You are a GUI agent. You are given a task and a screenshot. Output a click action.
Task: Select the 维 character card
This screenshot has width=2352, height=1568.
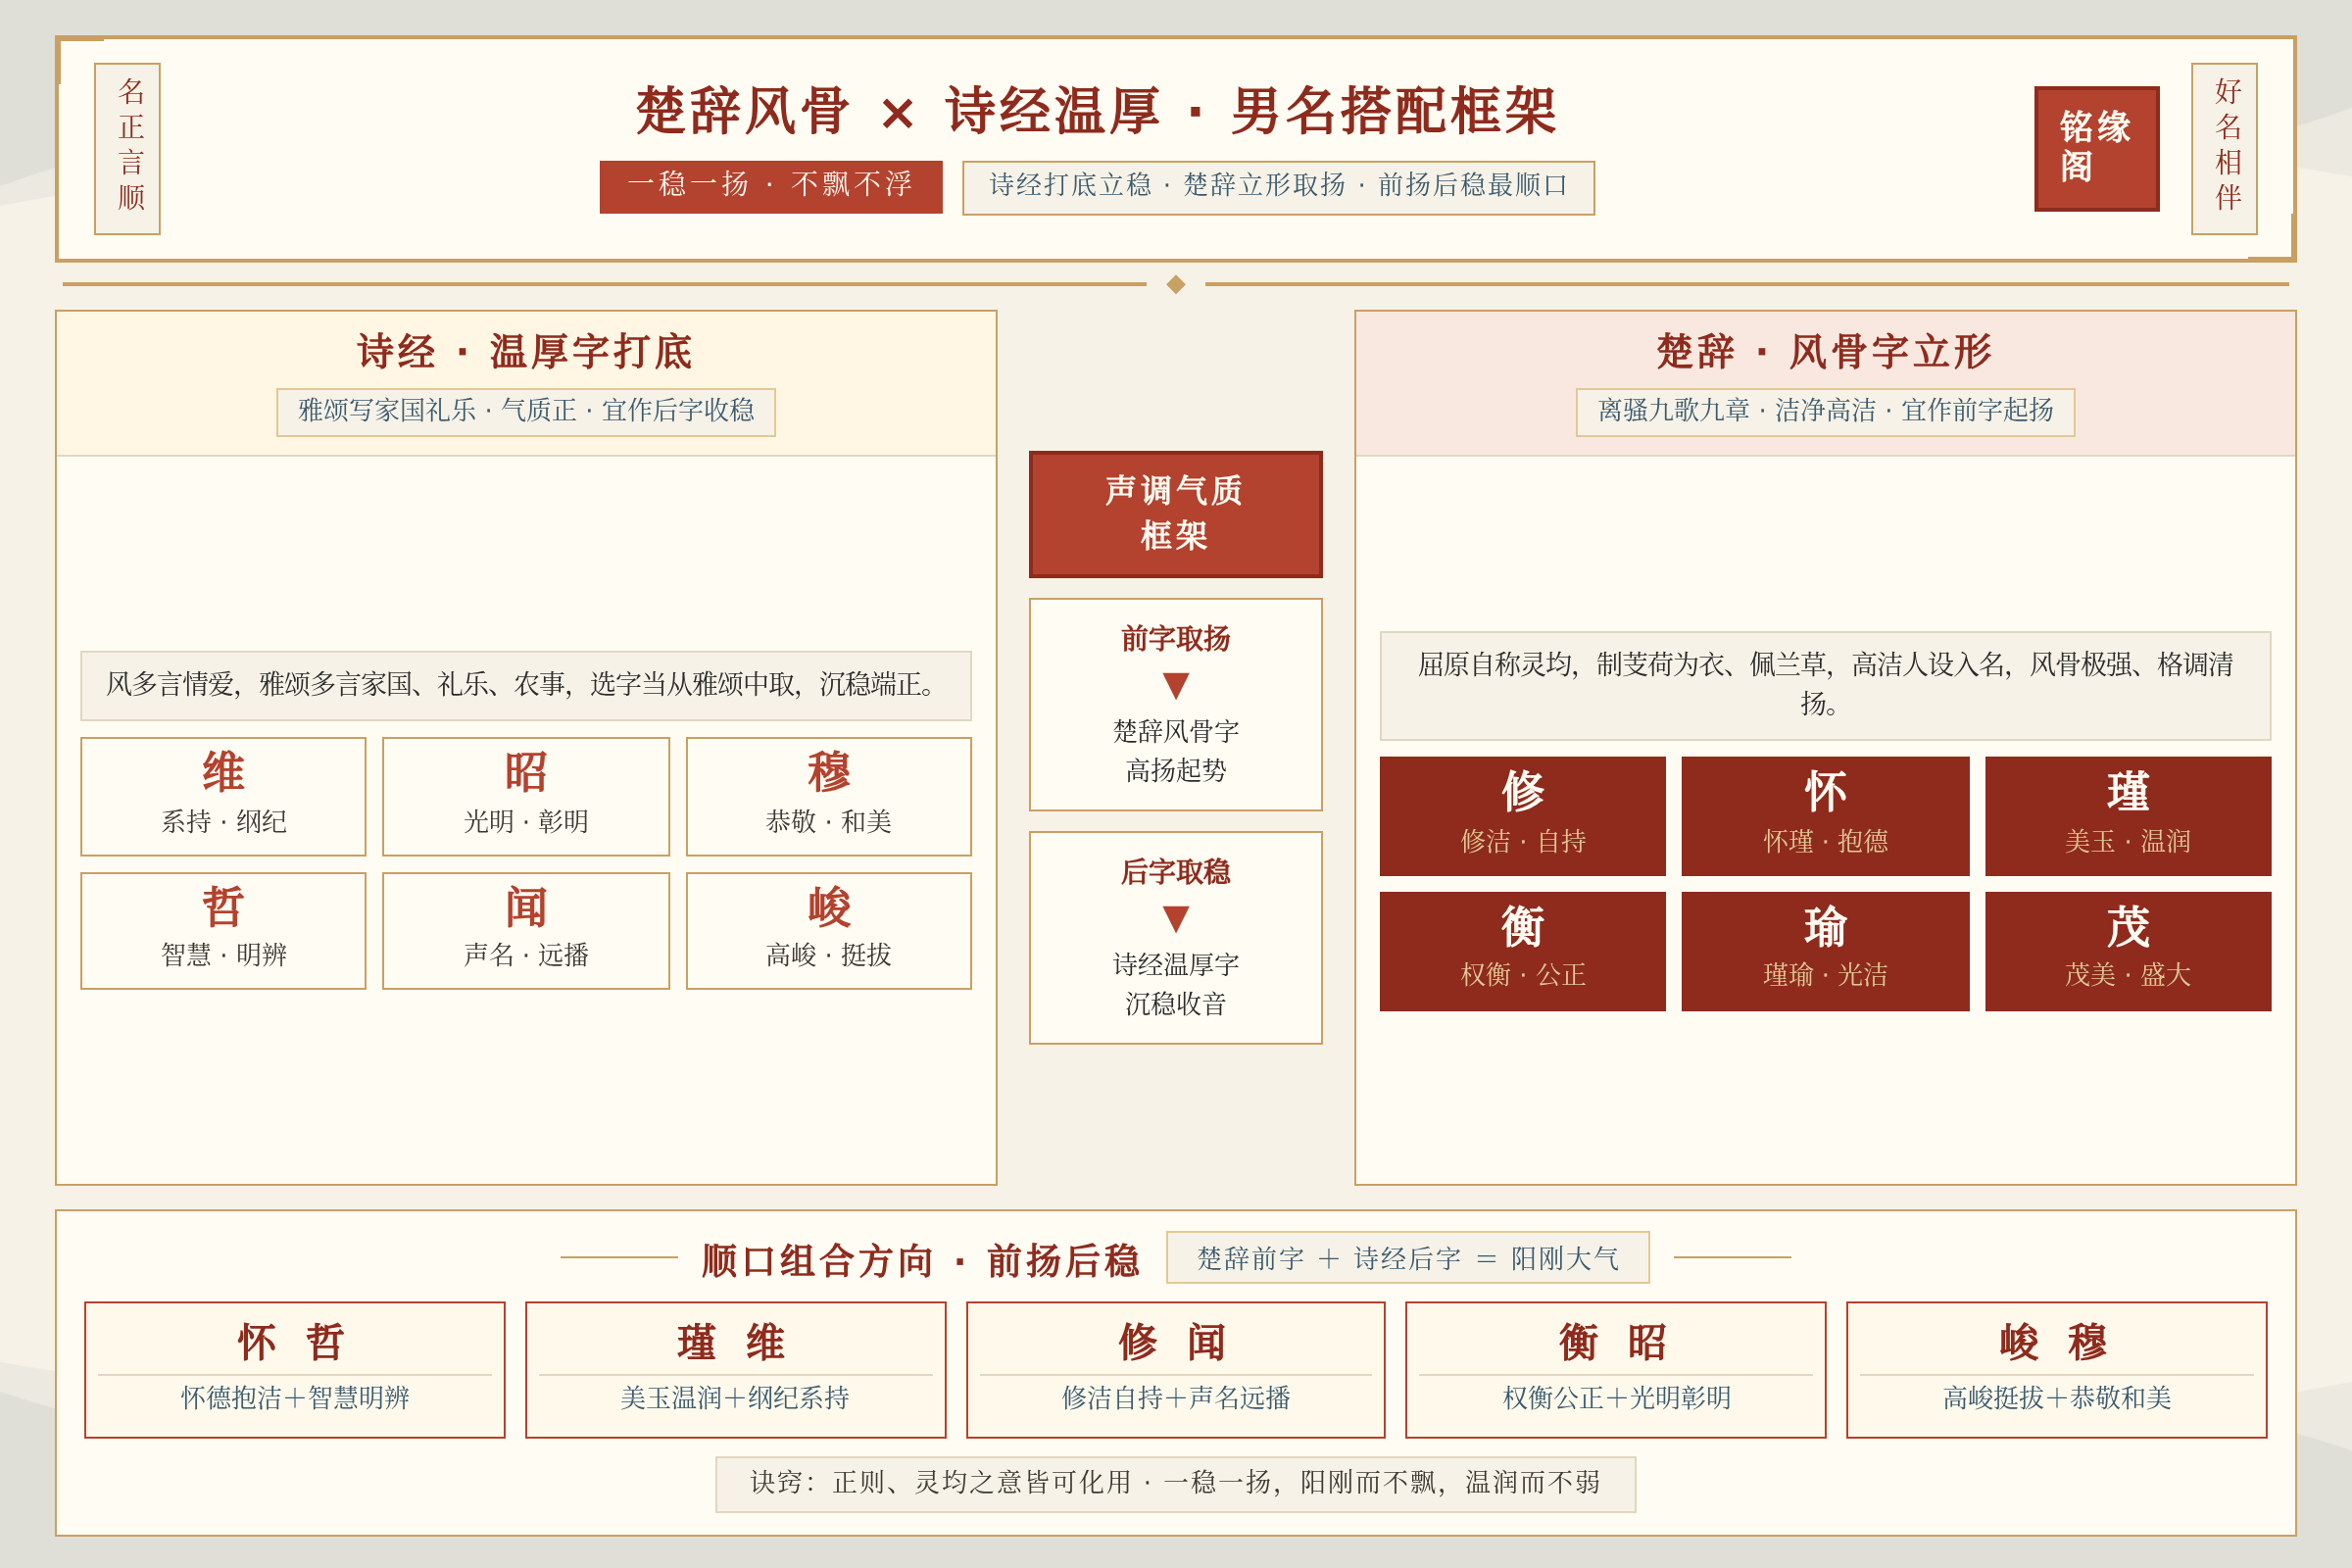point(223,796)
